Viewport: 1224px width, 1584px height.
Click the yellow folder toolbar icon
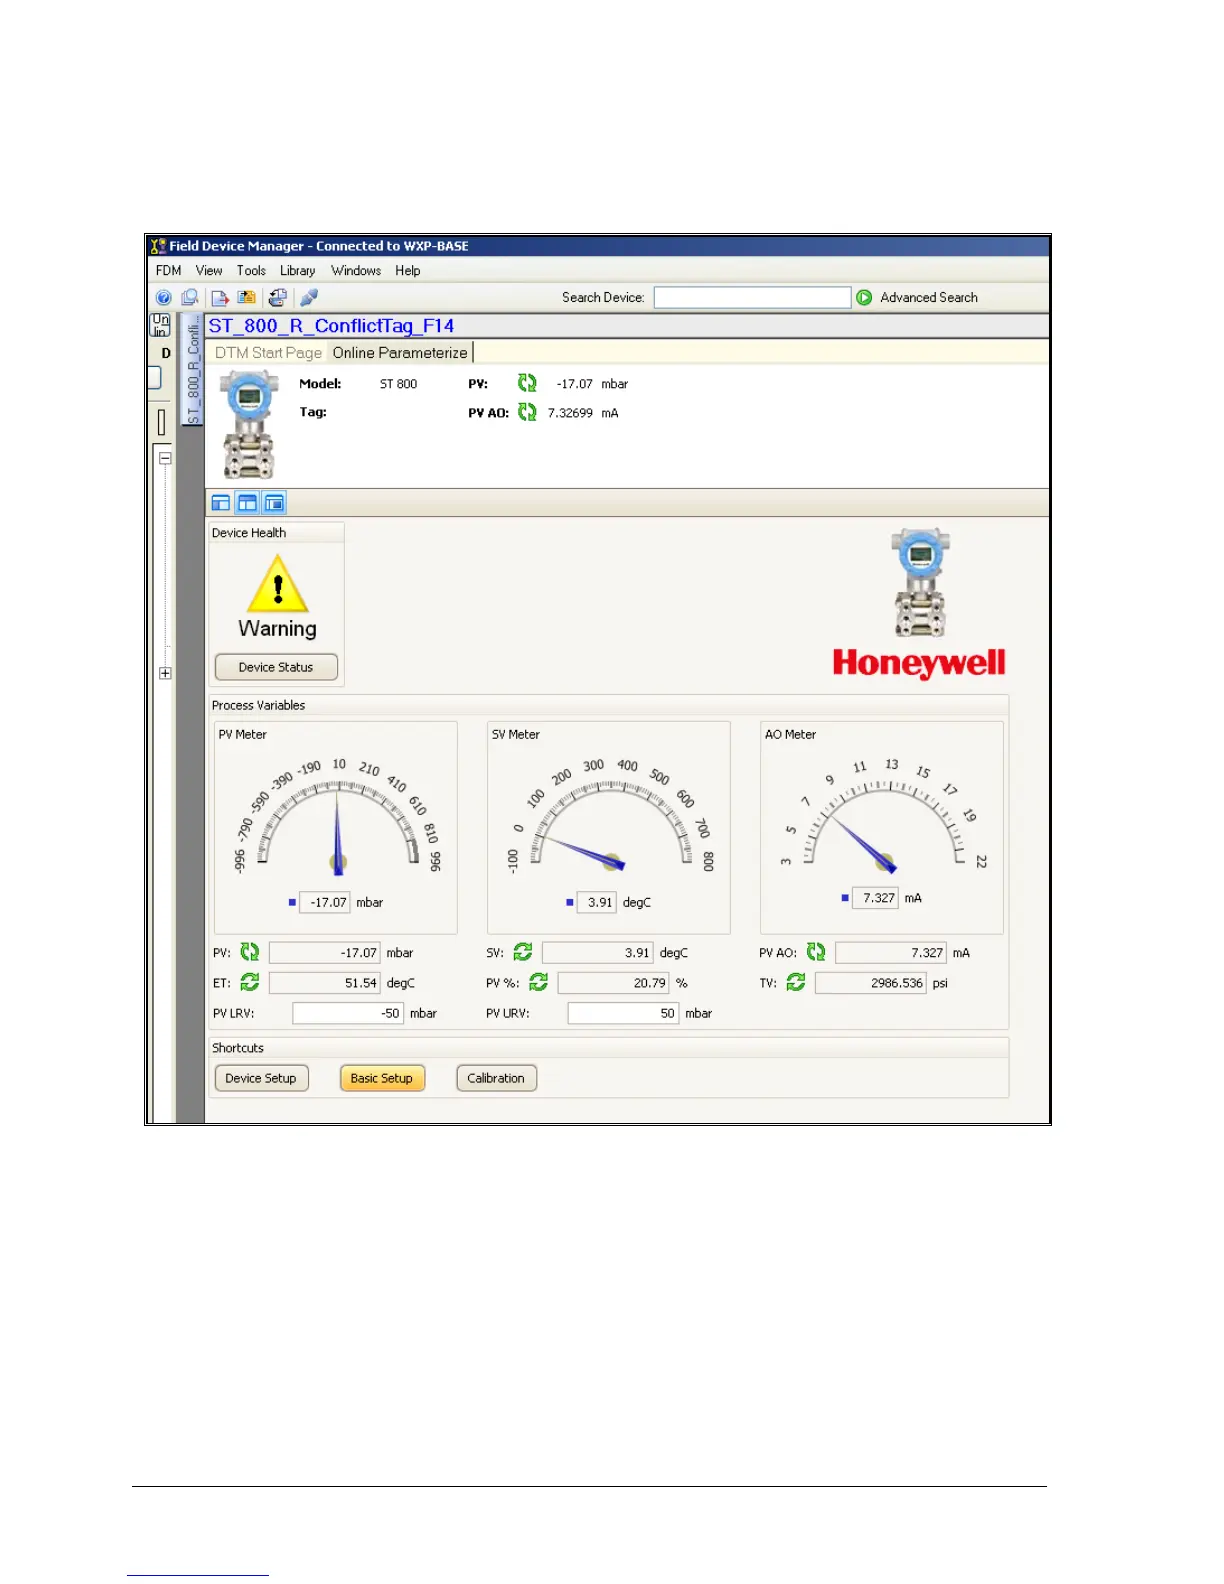[x=246, y=298]
